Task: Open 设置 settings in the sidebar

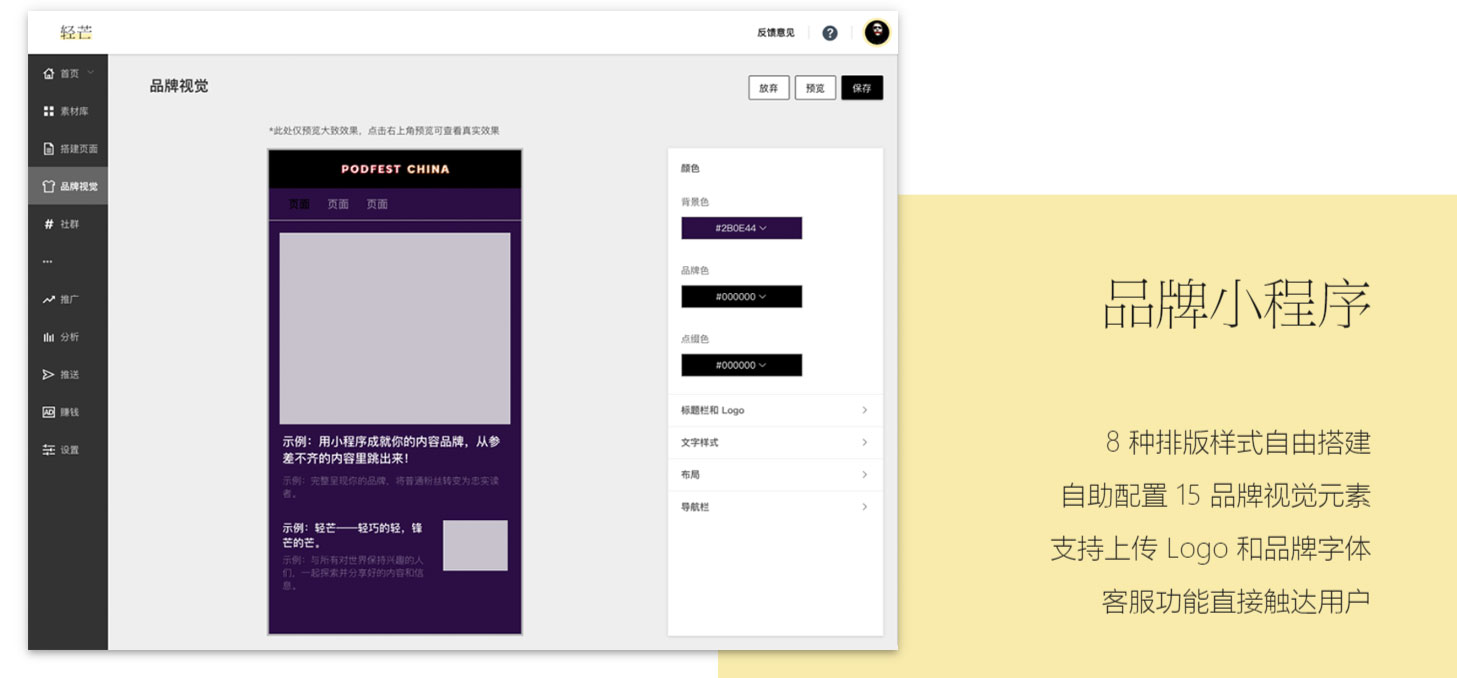Action: [62, 450]
